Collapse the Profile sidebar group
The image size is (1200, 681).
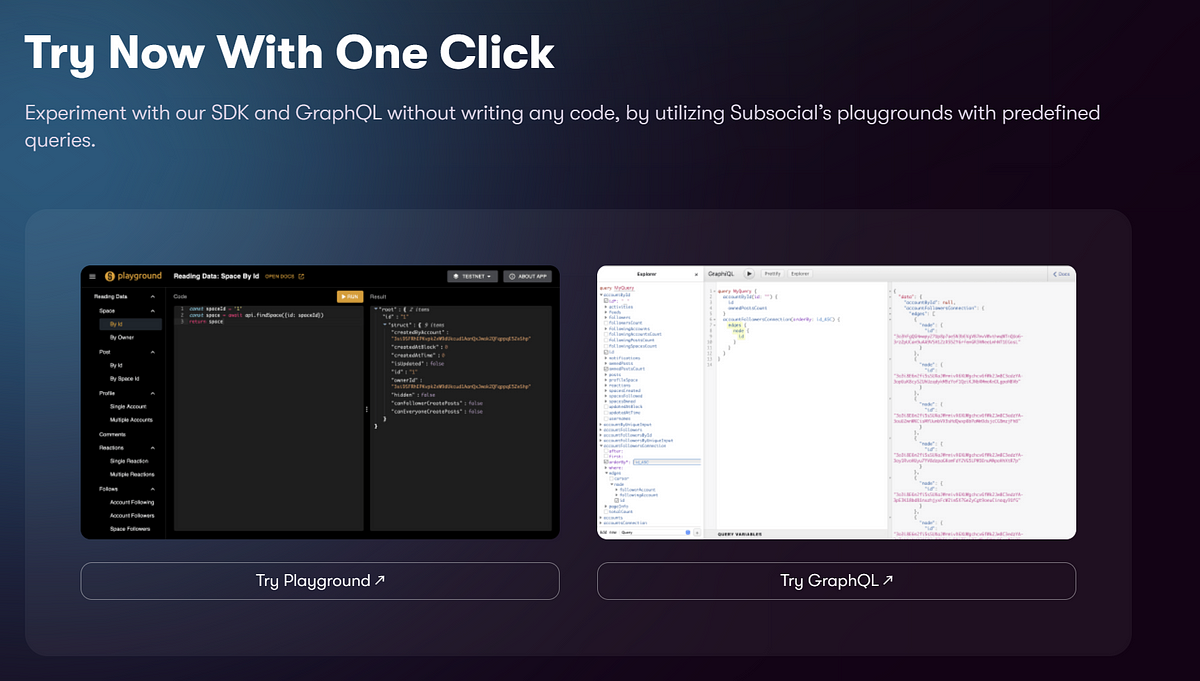pyautogui.click(x=153, y=393)
